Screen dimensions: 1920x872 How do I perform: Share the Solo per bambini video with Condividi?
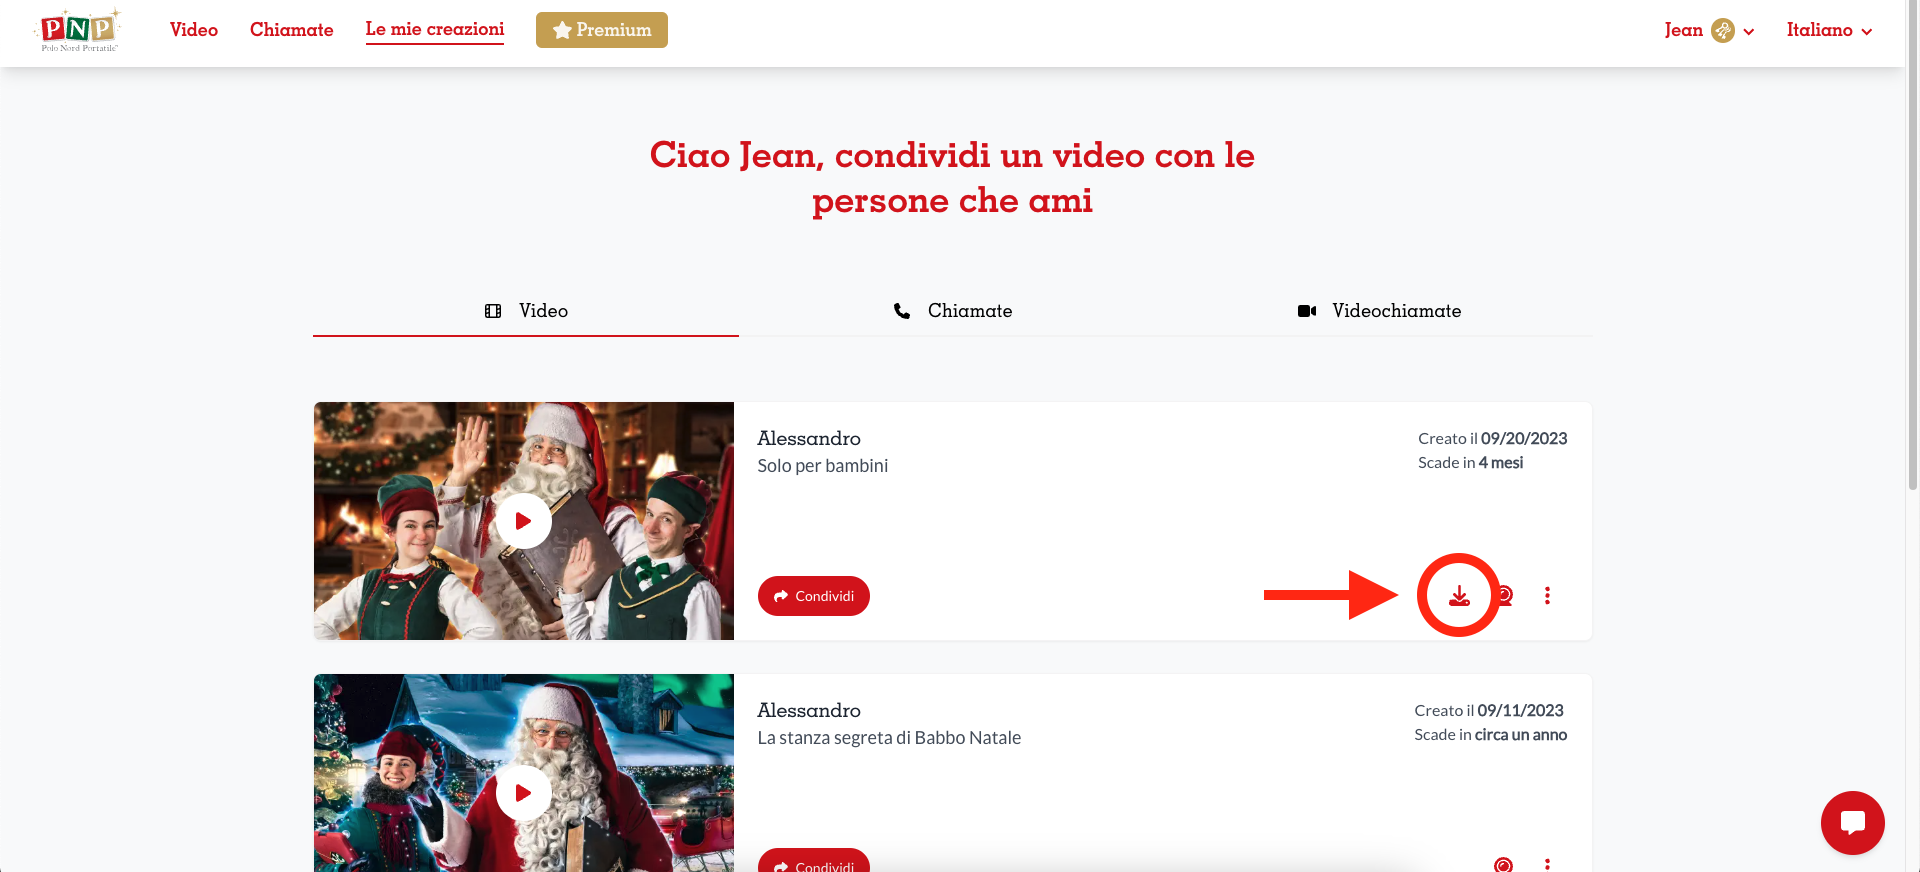pyautogui.click(x=814, y=596)
